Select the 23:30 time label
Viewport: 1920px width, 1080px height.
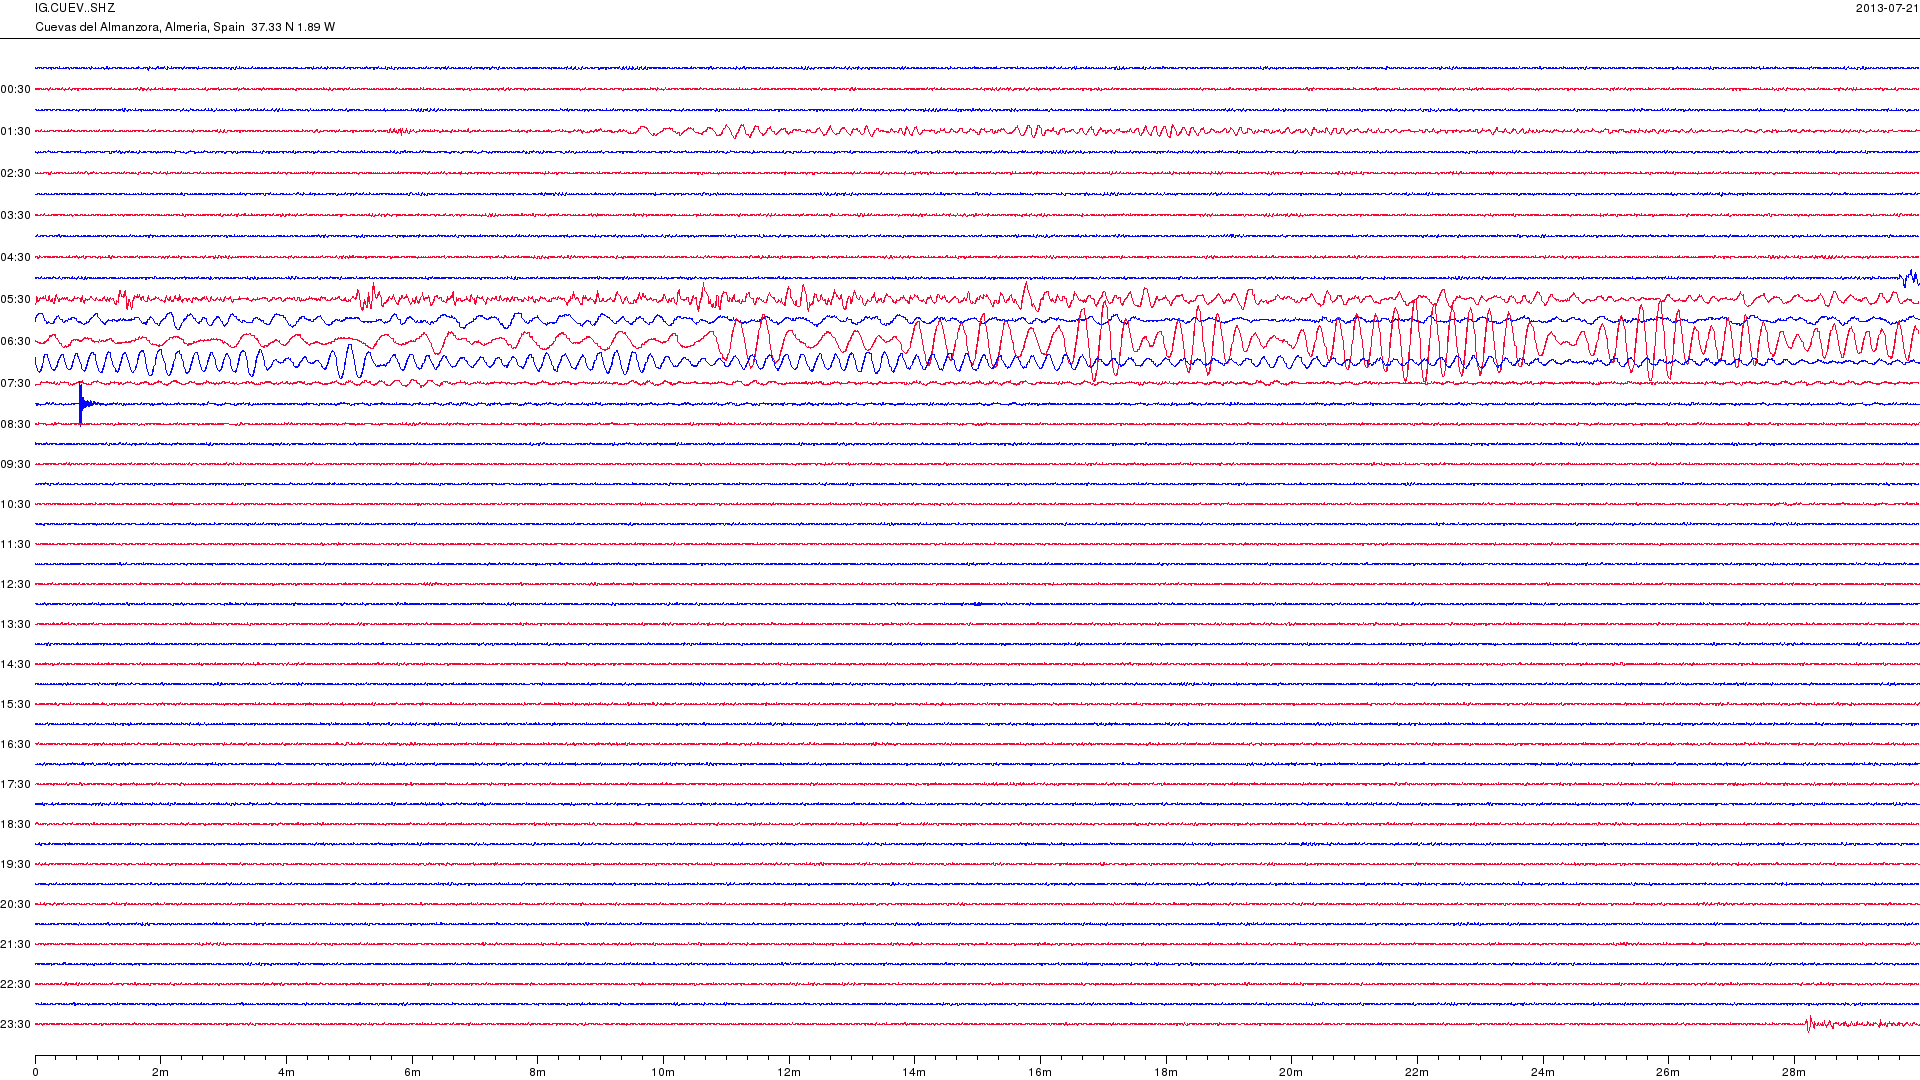(16, 1024)
